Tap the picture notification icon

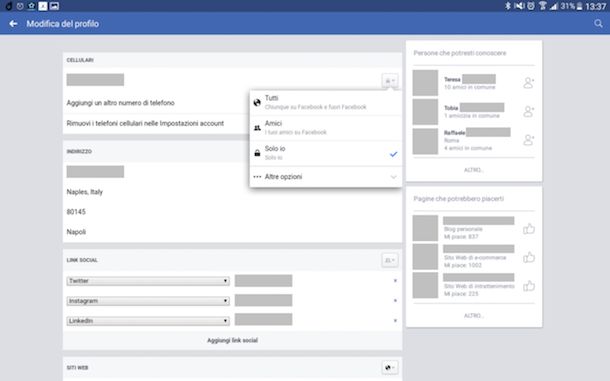pos(54,6)
